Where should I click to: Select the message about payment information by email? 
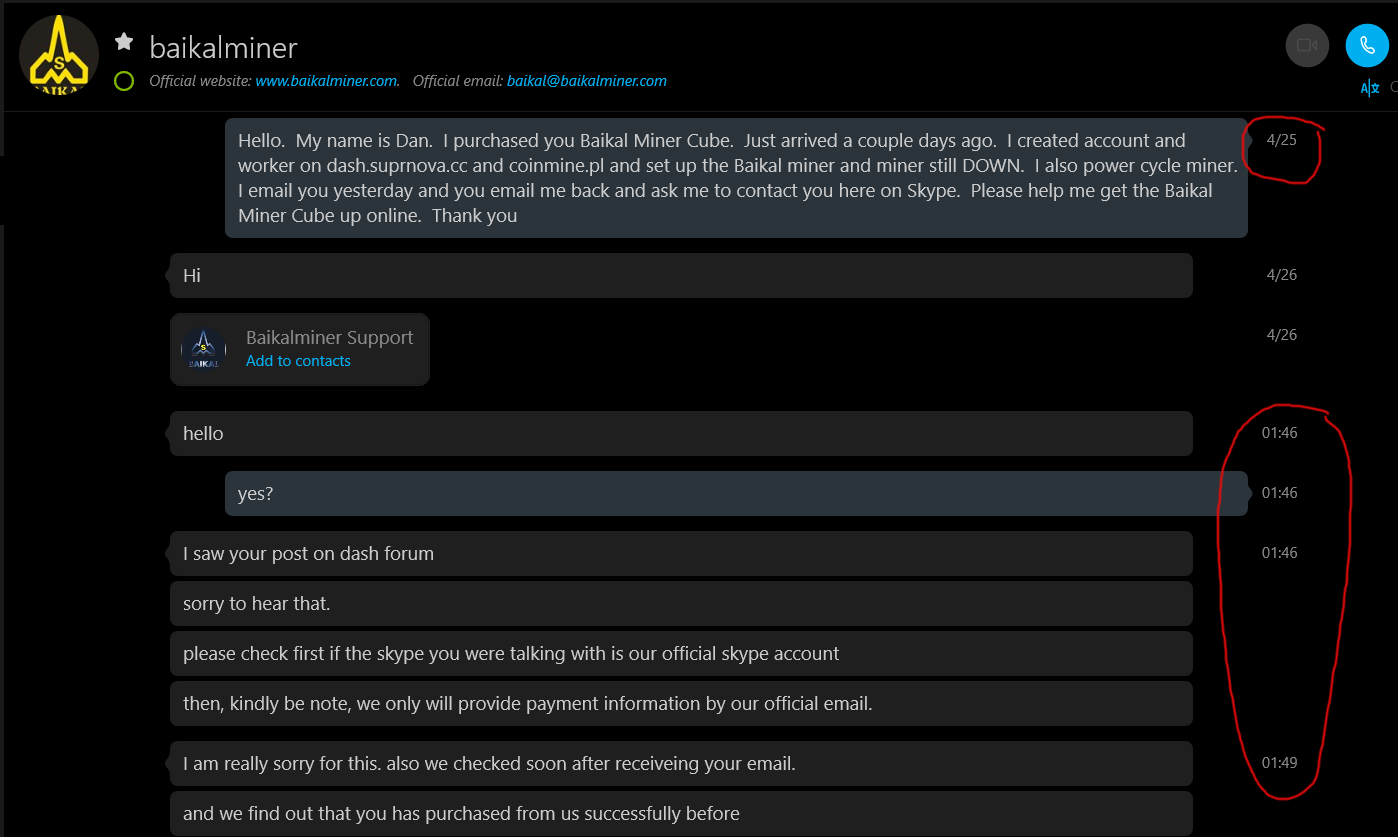click(681, 703)
